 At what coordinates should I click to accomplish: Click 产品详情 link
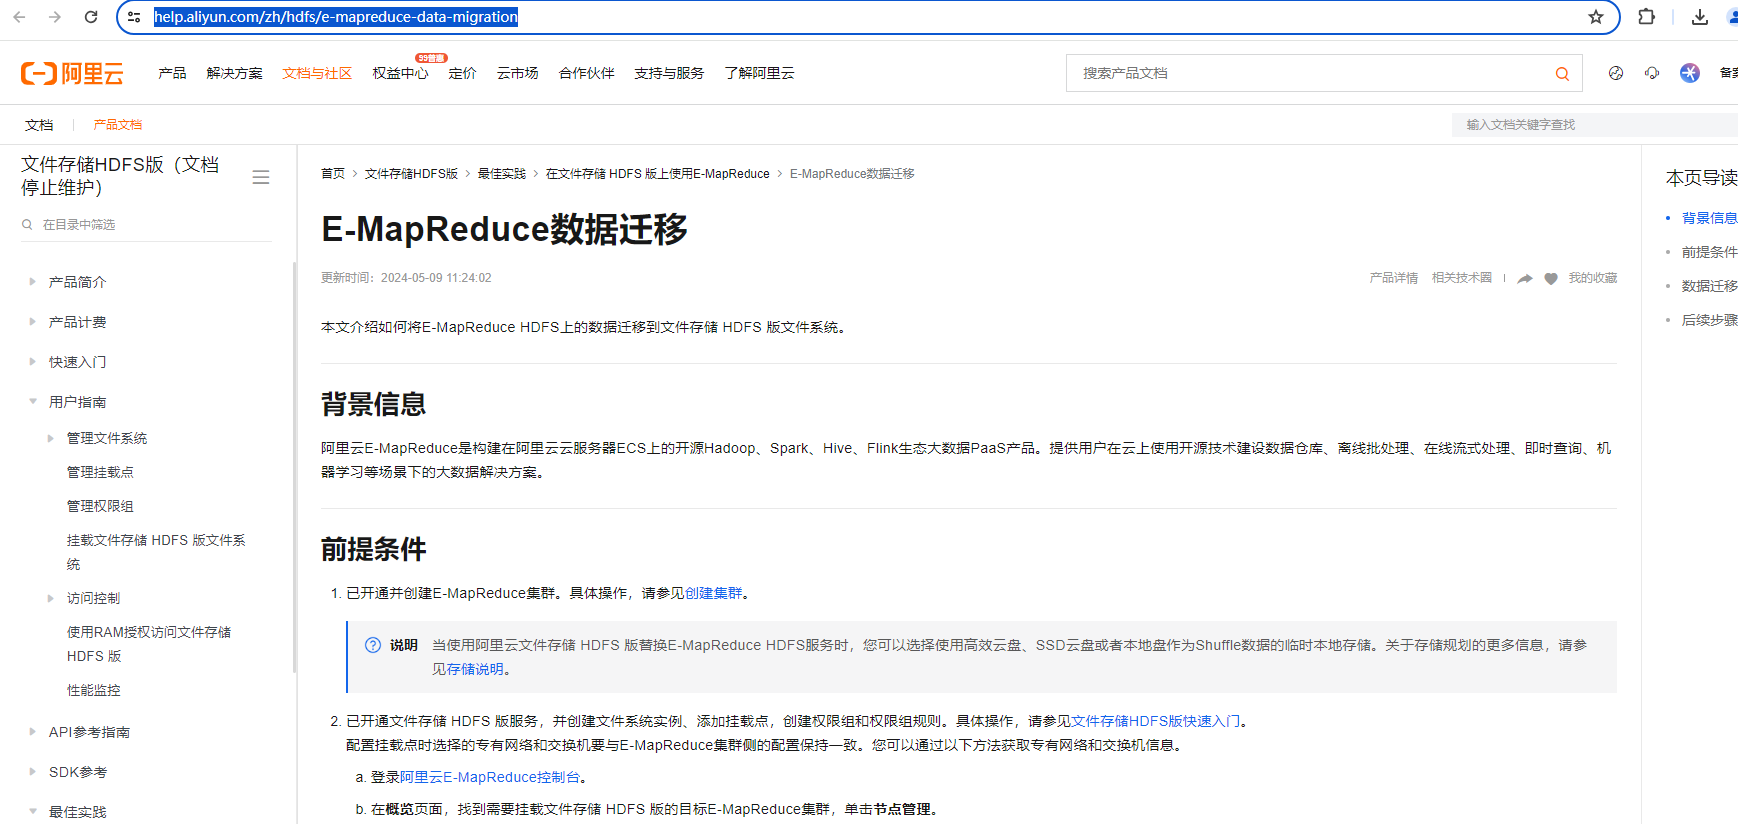pos(1394,278)
